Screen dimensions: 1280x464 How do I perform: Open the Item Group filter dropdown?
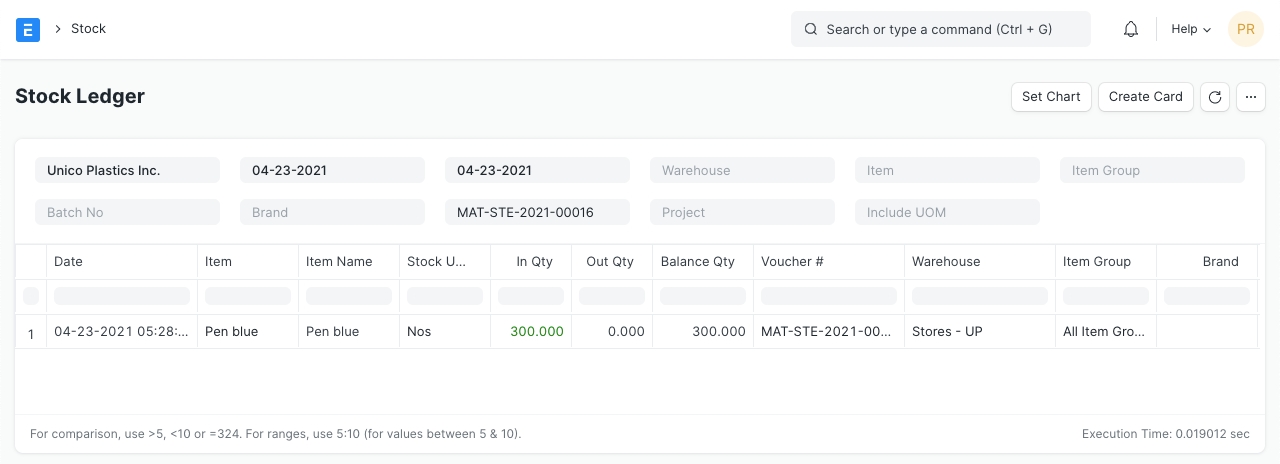pyautogui.click(x=1152, y=171)
